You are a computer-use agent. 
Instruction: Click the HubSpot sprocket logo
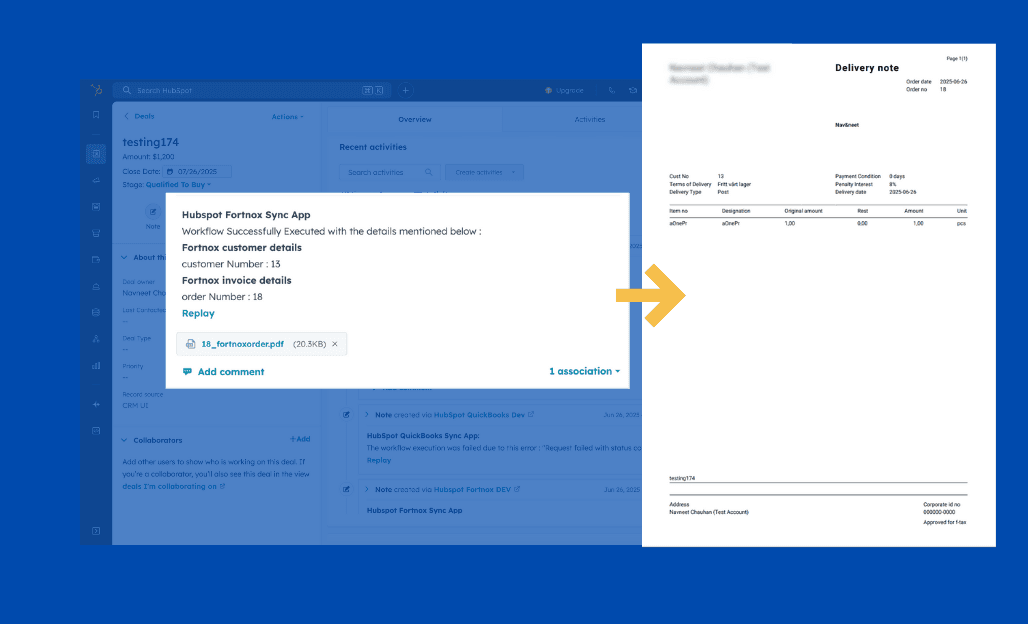click(x=96, y=90)
